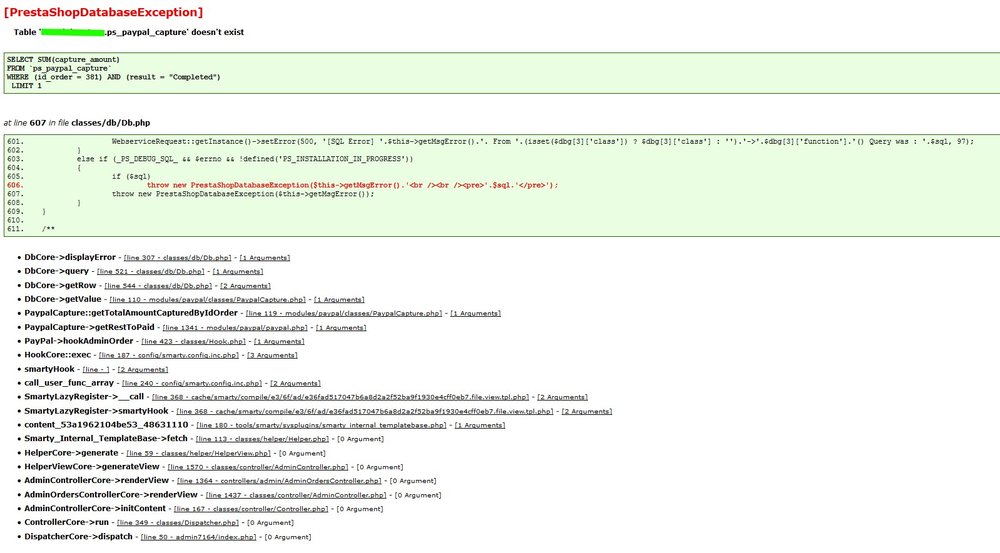The height and width of the screenshot is (553, 1000).
Task: Open line 110 PaypalCapture.php link
Action: (x=207, y=300)
